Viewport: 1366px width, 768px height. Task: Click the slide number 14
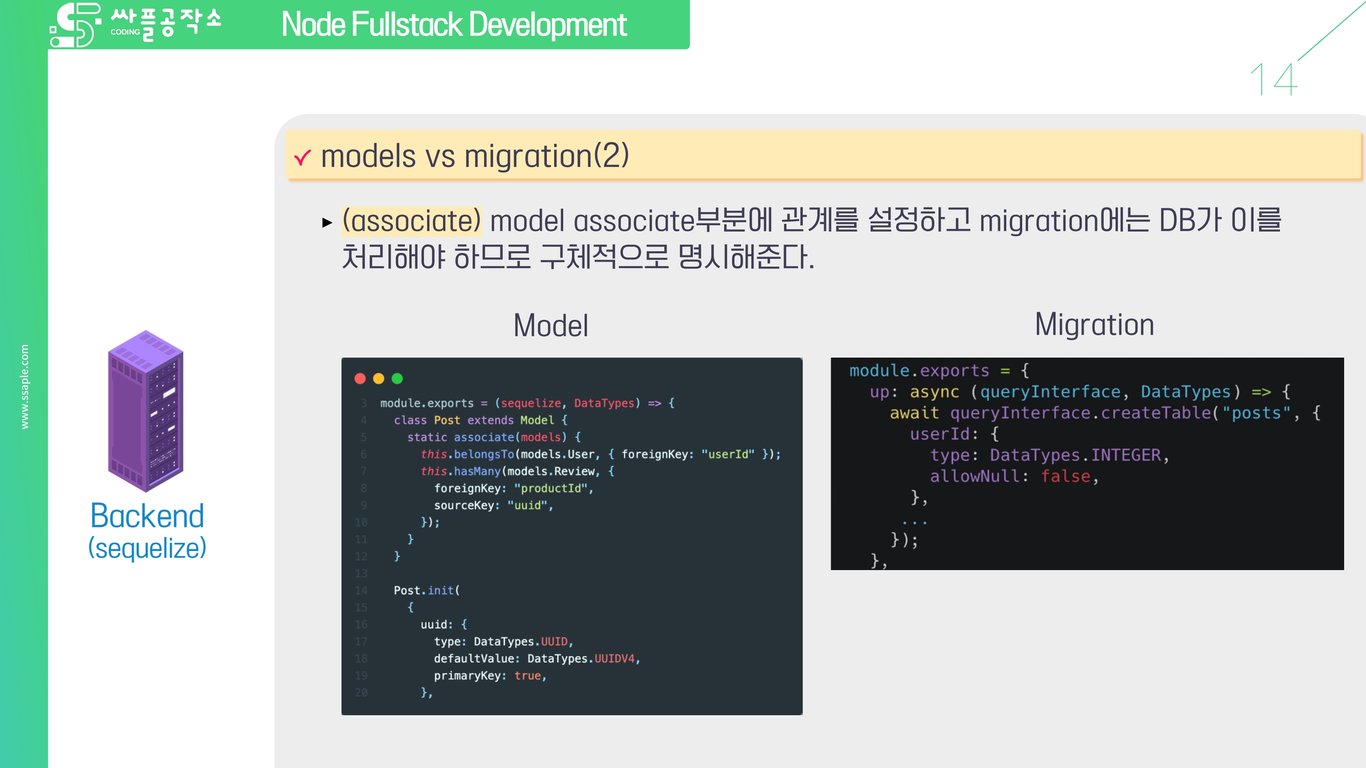point(1273,80)
